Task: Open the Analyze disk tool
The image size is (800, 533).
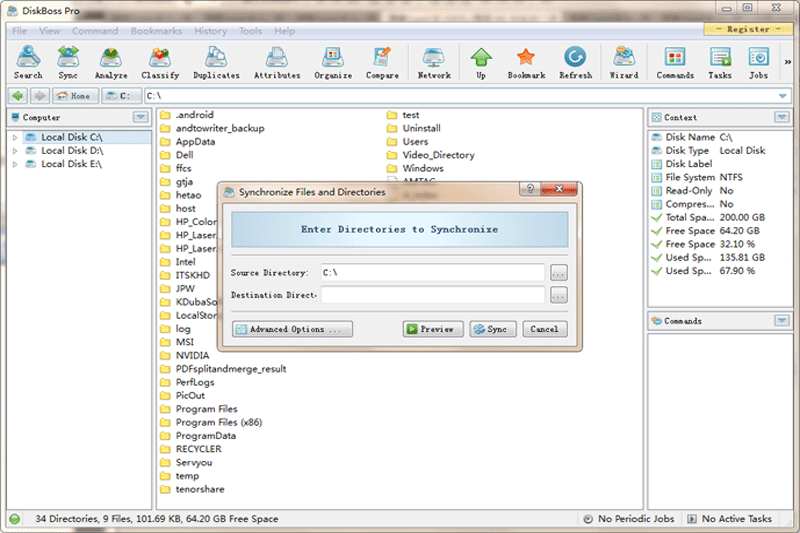Action: pyautogui.click(x=111, y=62)
